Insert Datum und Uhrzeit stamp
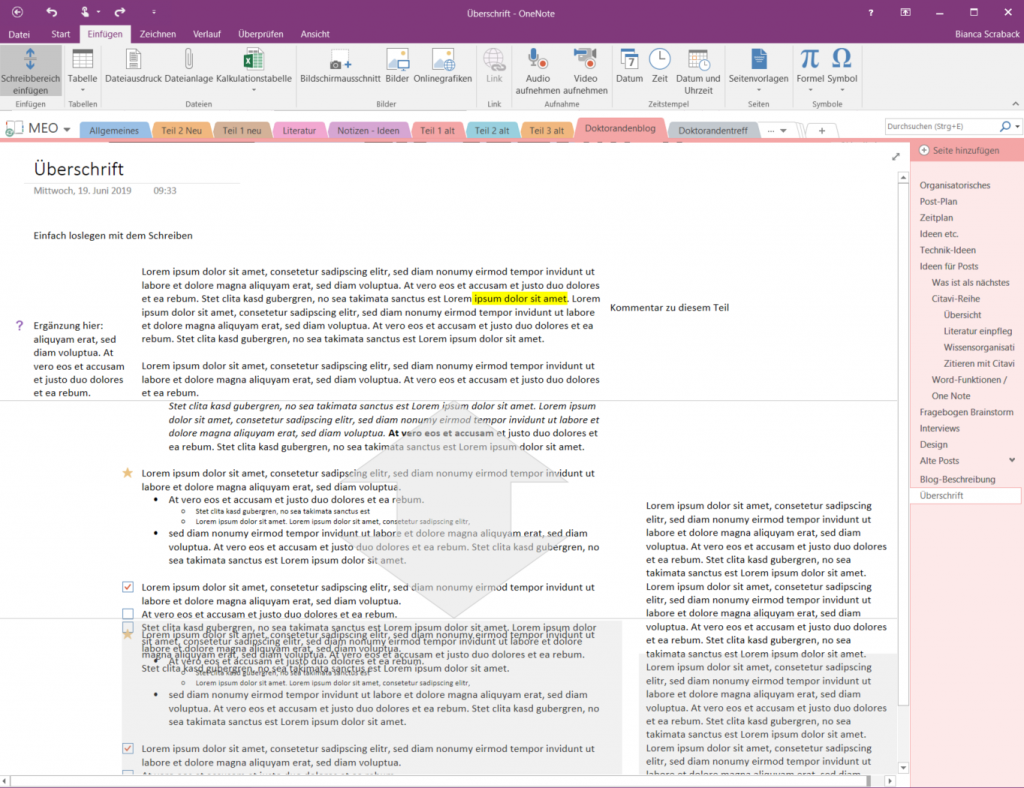The width and height of the screenshot is (1024, 788). [701, 65]
